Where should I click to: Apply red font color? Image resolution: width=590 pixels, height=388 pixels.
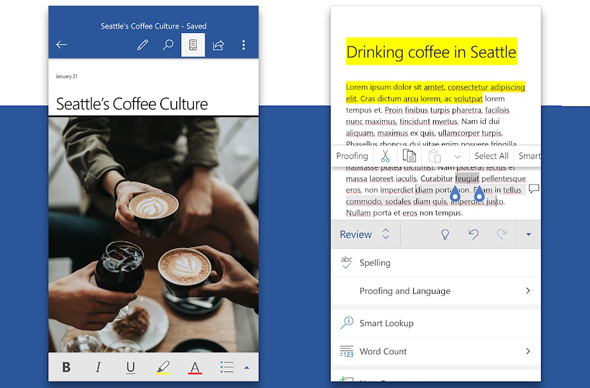pos(195,367)
